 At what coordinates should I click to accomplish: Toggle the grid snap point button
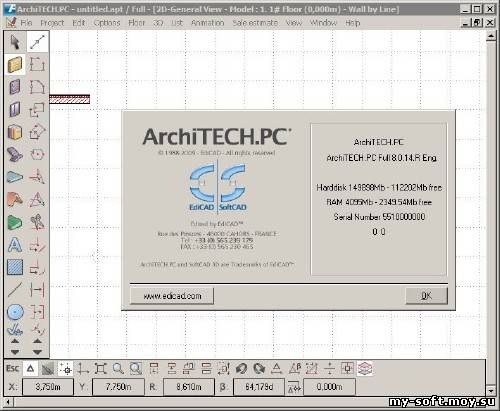click(66, 369)
